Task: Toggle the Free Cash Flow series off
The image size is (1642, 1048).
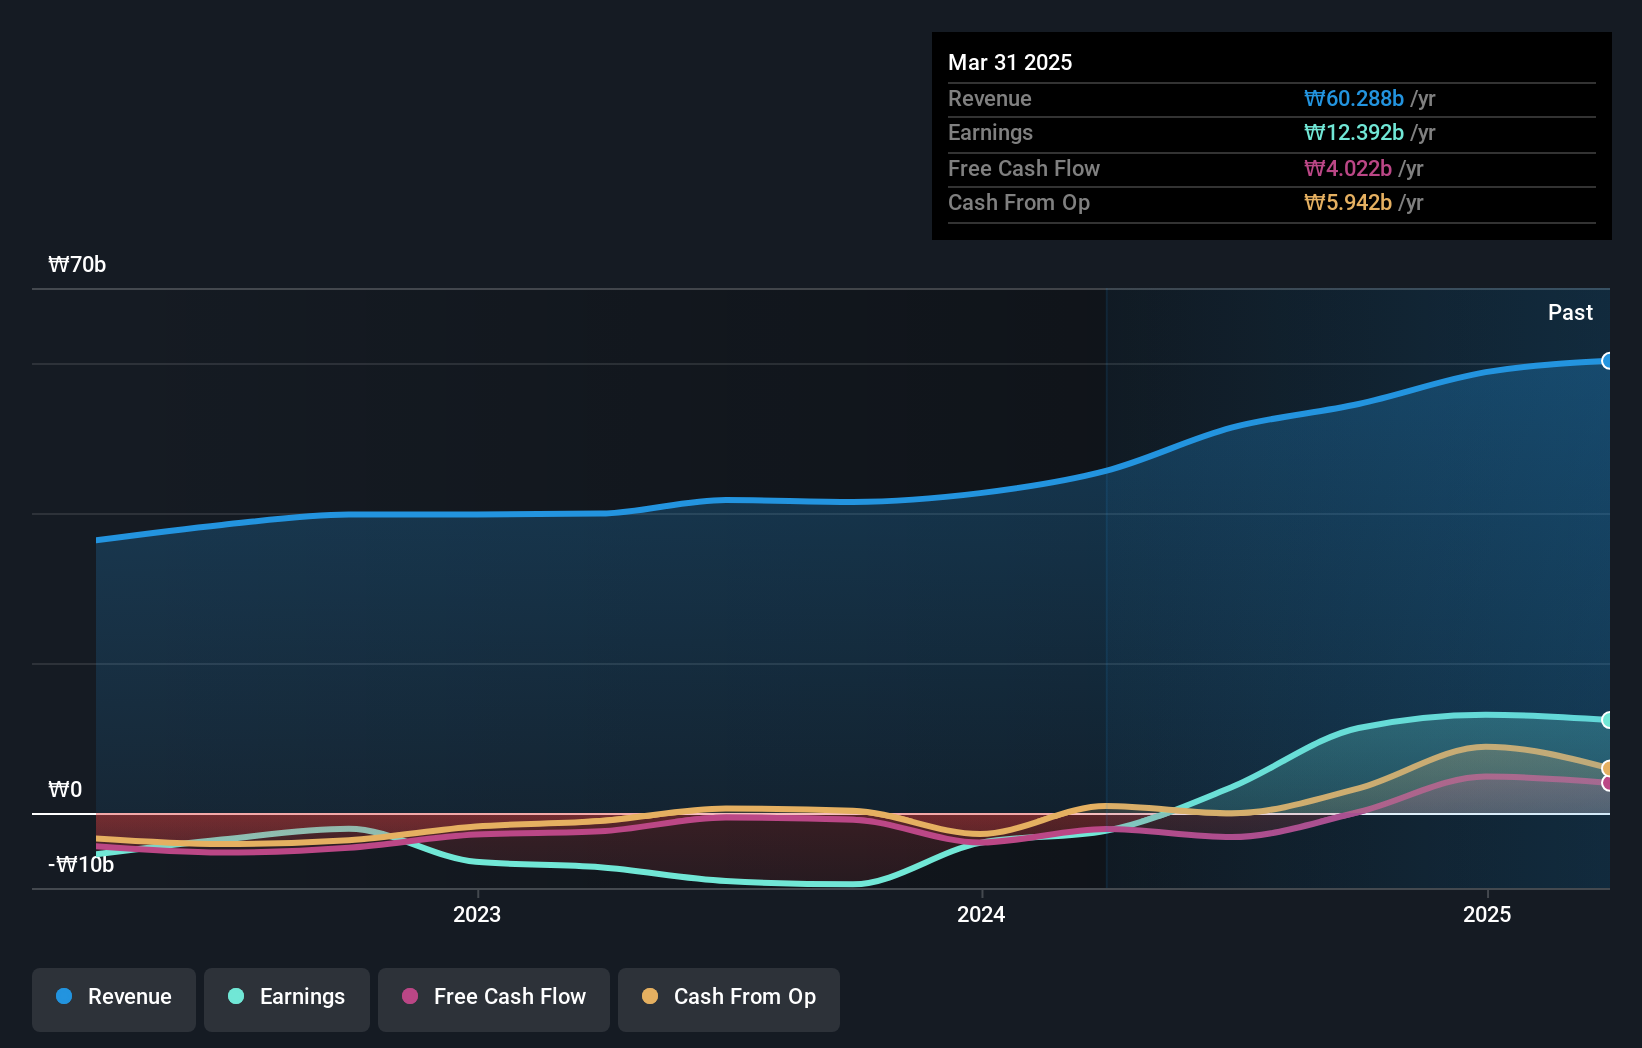Action: [493, 997]
